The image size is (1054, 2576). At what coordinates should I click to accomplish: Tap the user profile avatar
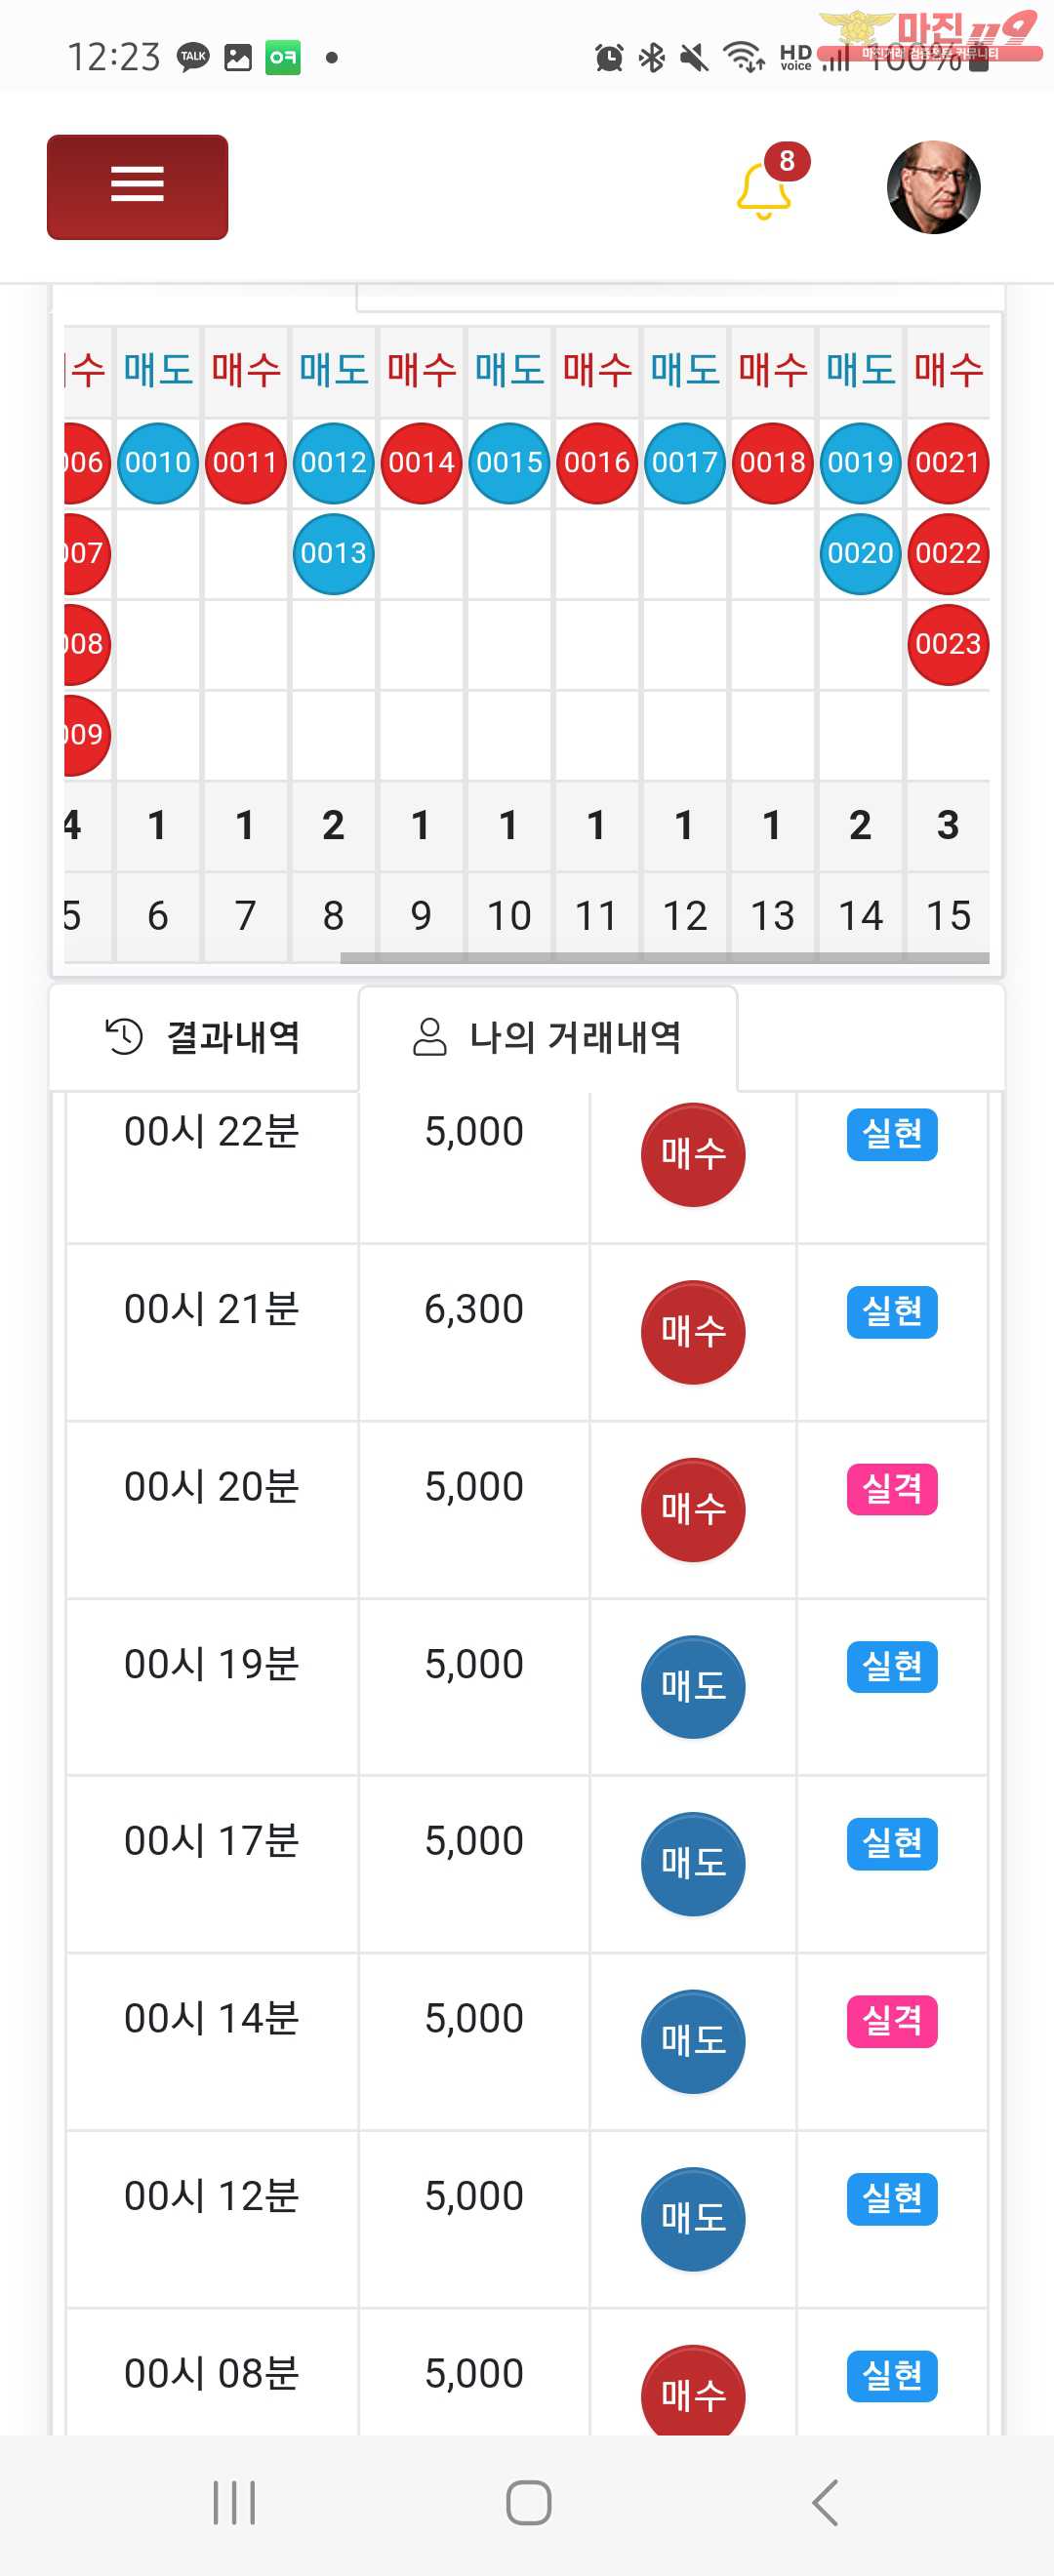point(933,187)
